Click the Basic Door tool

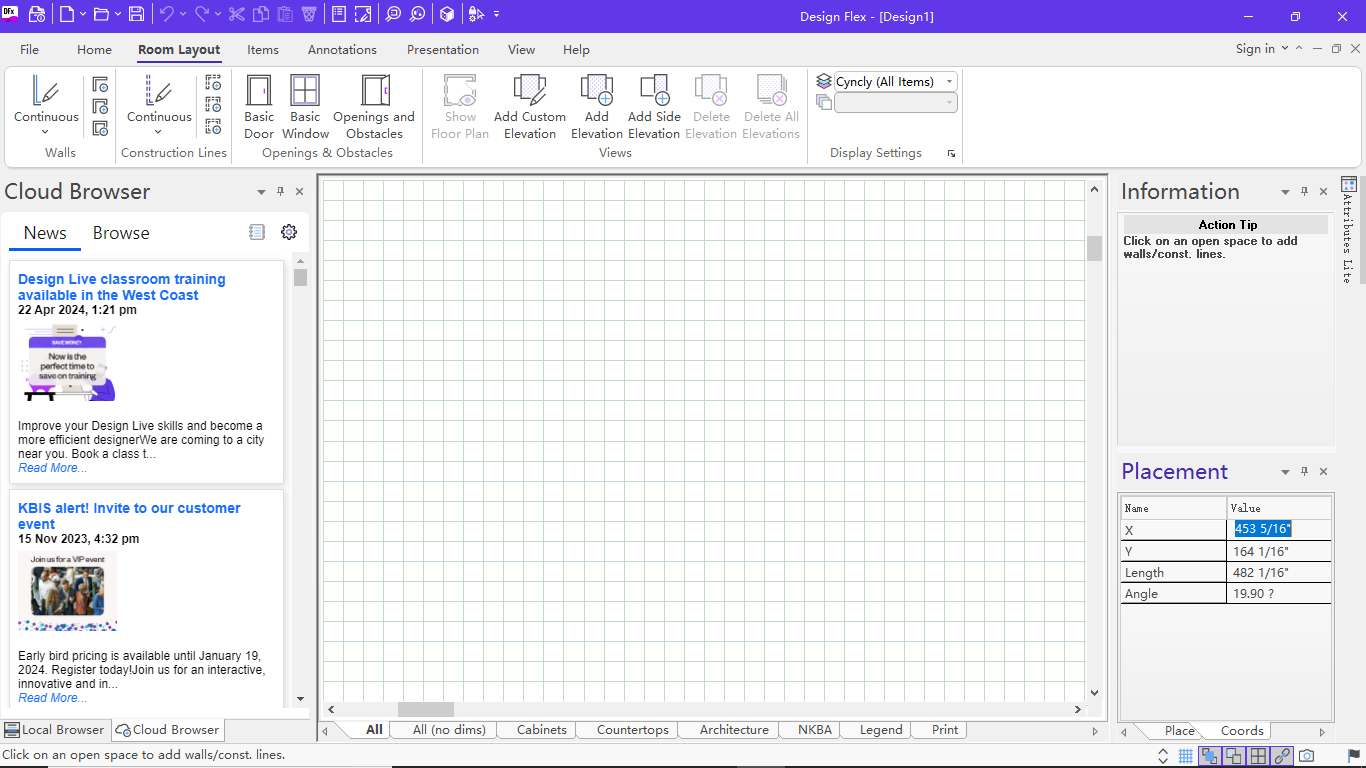click(259, 107)
